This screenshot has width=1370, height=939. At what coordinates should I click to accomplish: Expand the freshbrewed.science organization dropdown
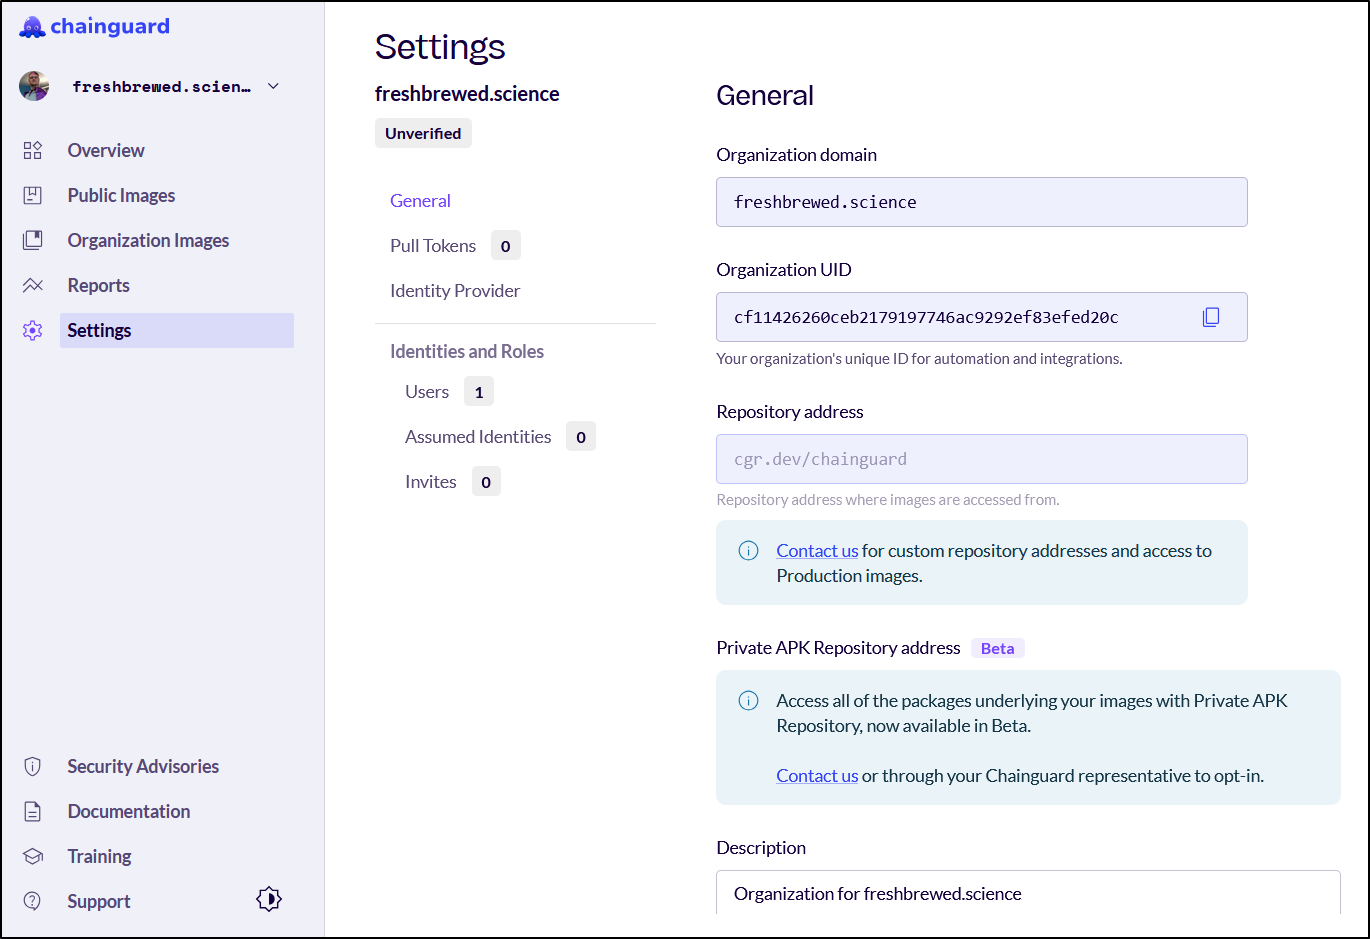pos(273,86)
